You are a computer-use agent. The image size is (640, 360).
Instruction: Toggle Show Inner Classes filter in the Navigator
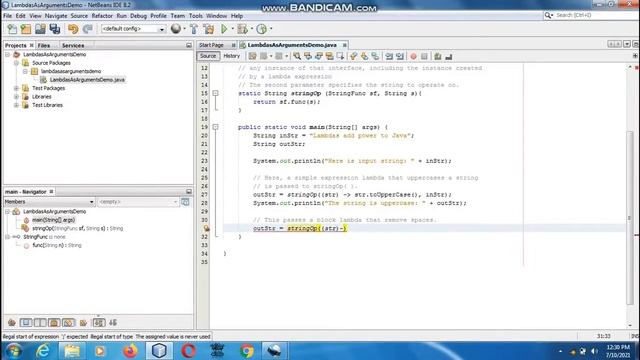[69, 323]
